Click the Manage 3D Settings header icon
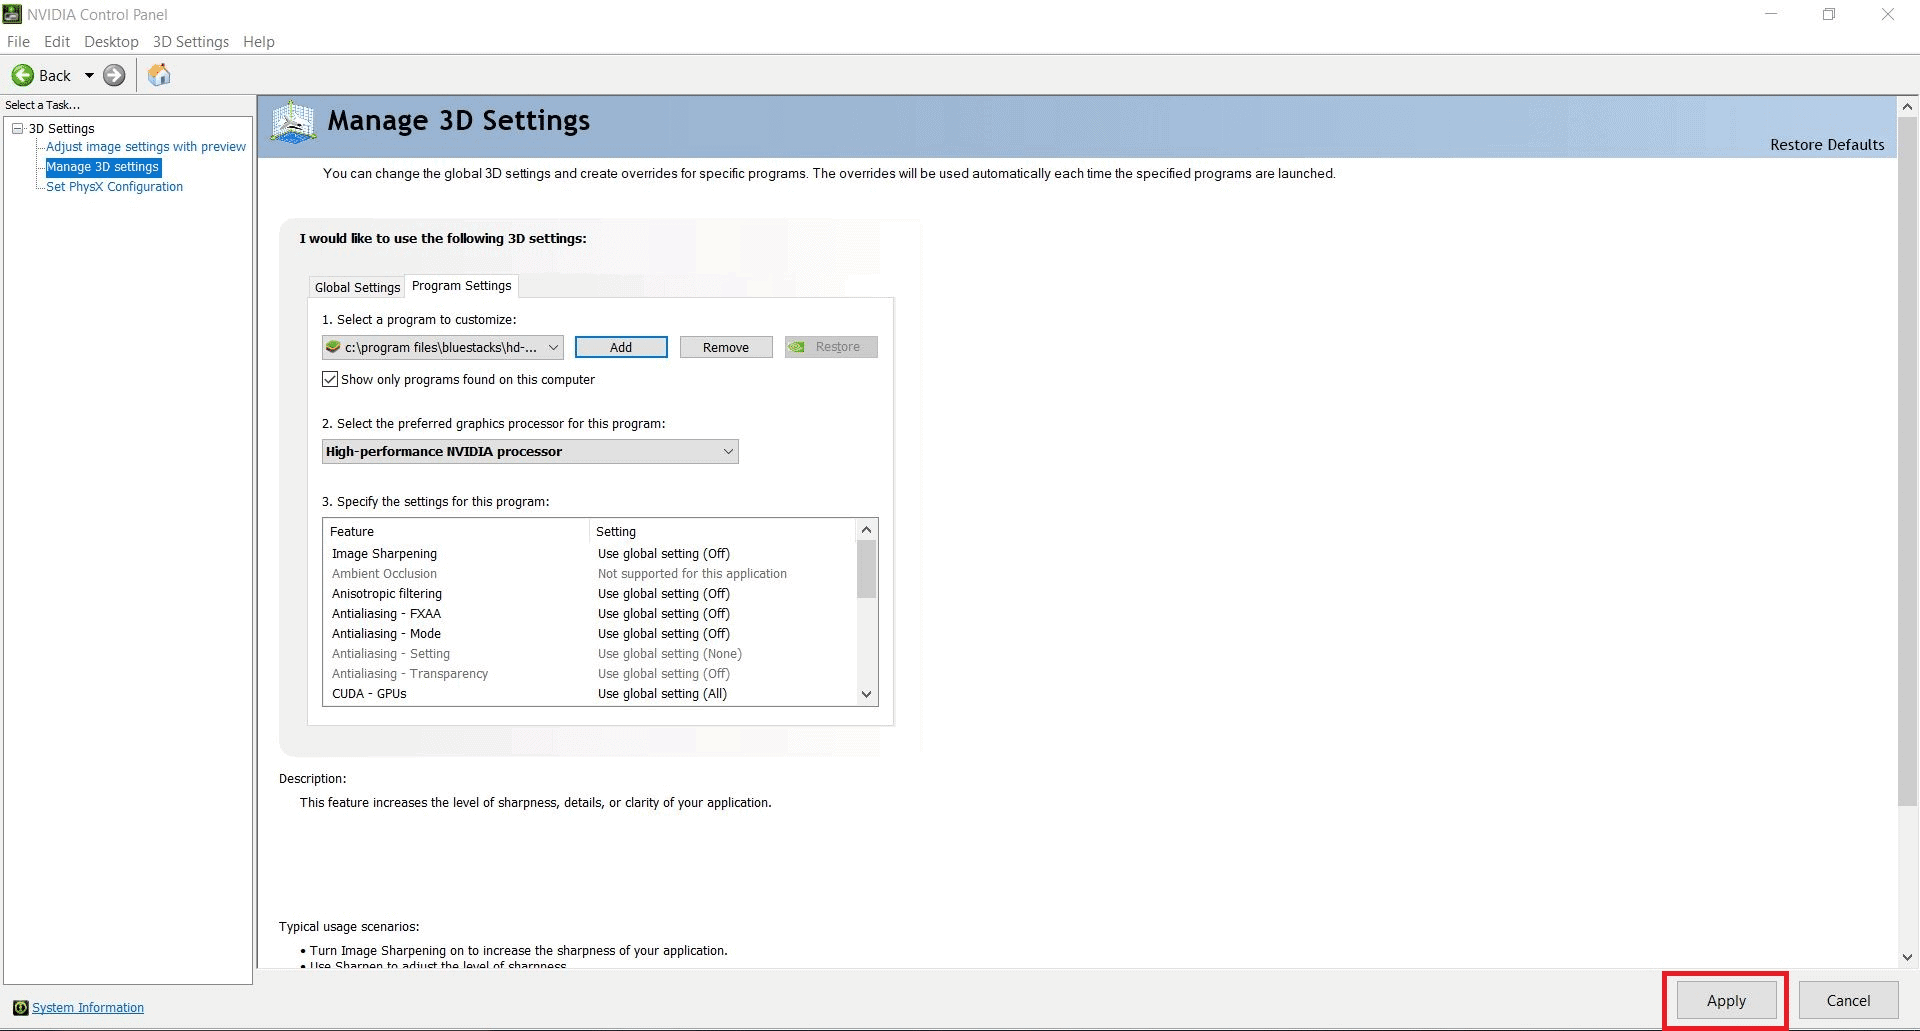 pyautogui.click(x=293, y=123)
